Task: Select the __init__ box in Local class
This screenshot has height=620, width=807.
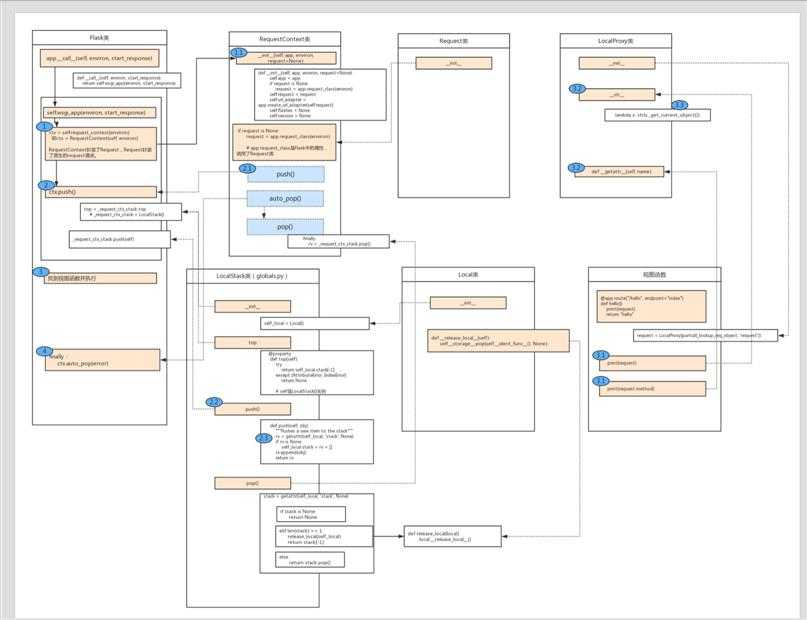Action: [x=468, y=303]
